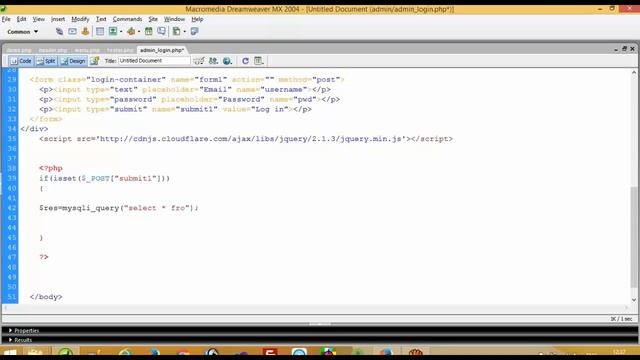Restore down the document window button

pyautogui.click(x=624, y=49)
